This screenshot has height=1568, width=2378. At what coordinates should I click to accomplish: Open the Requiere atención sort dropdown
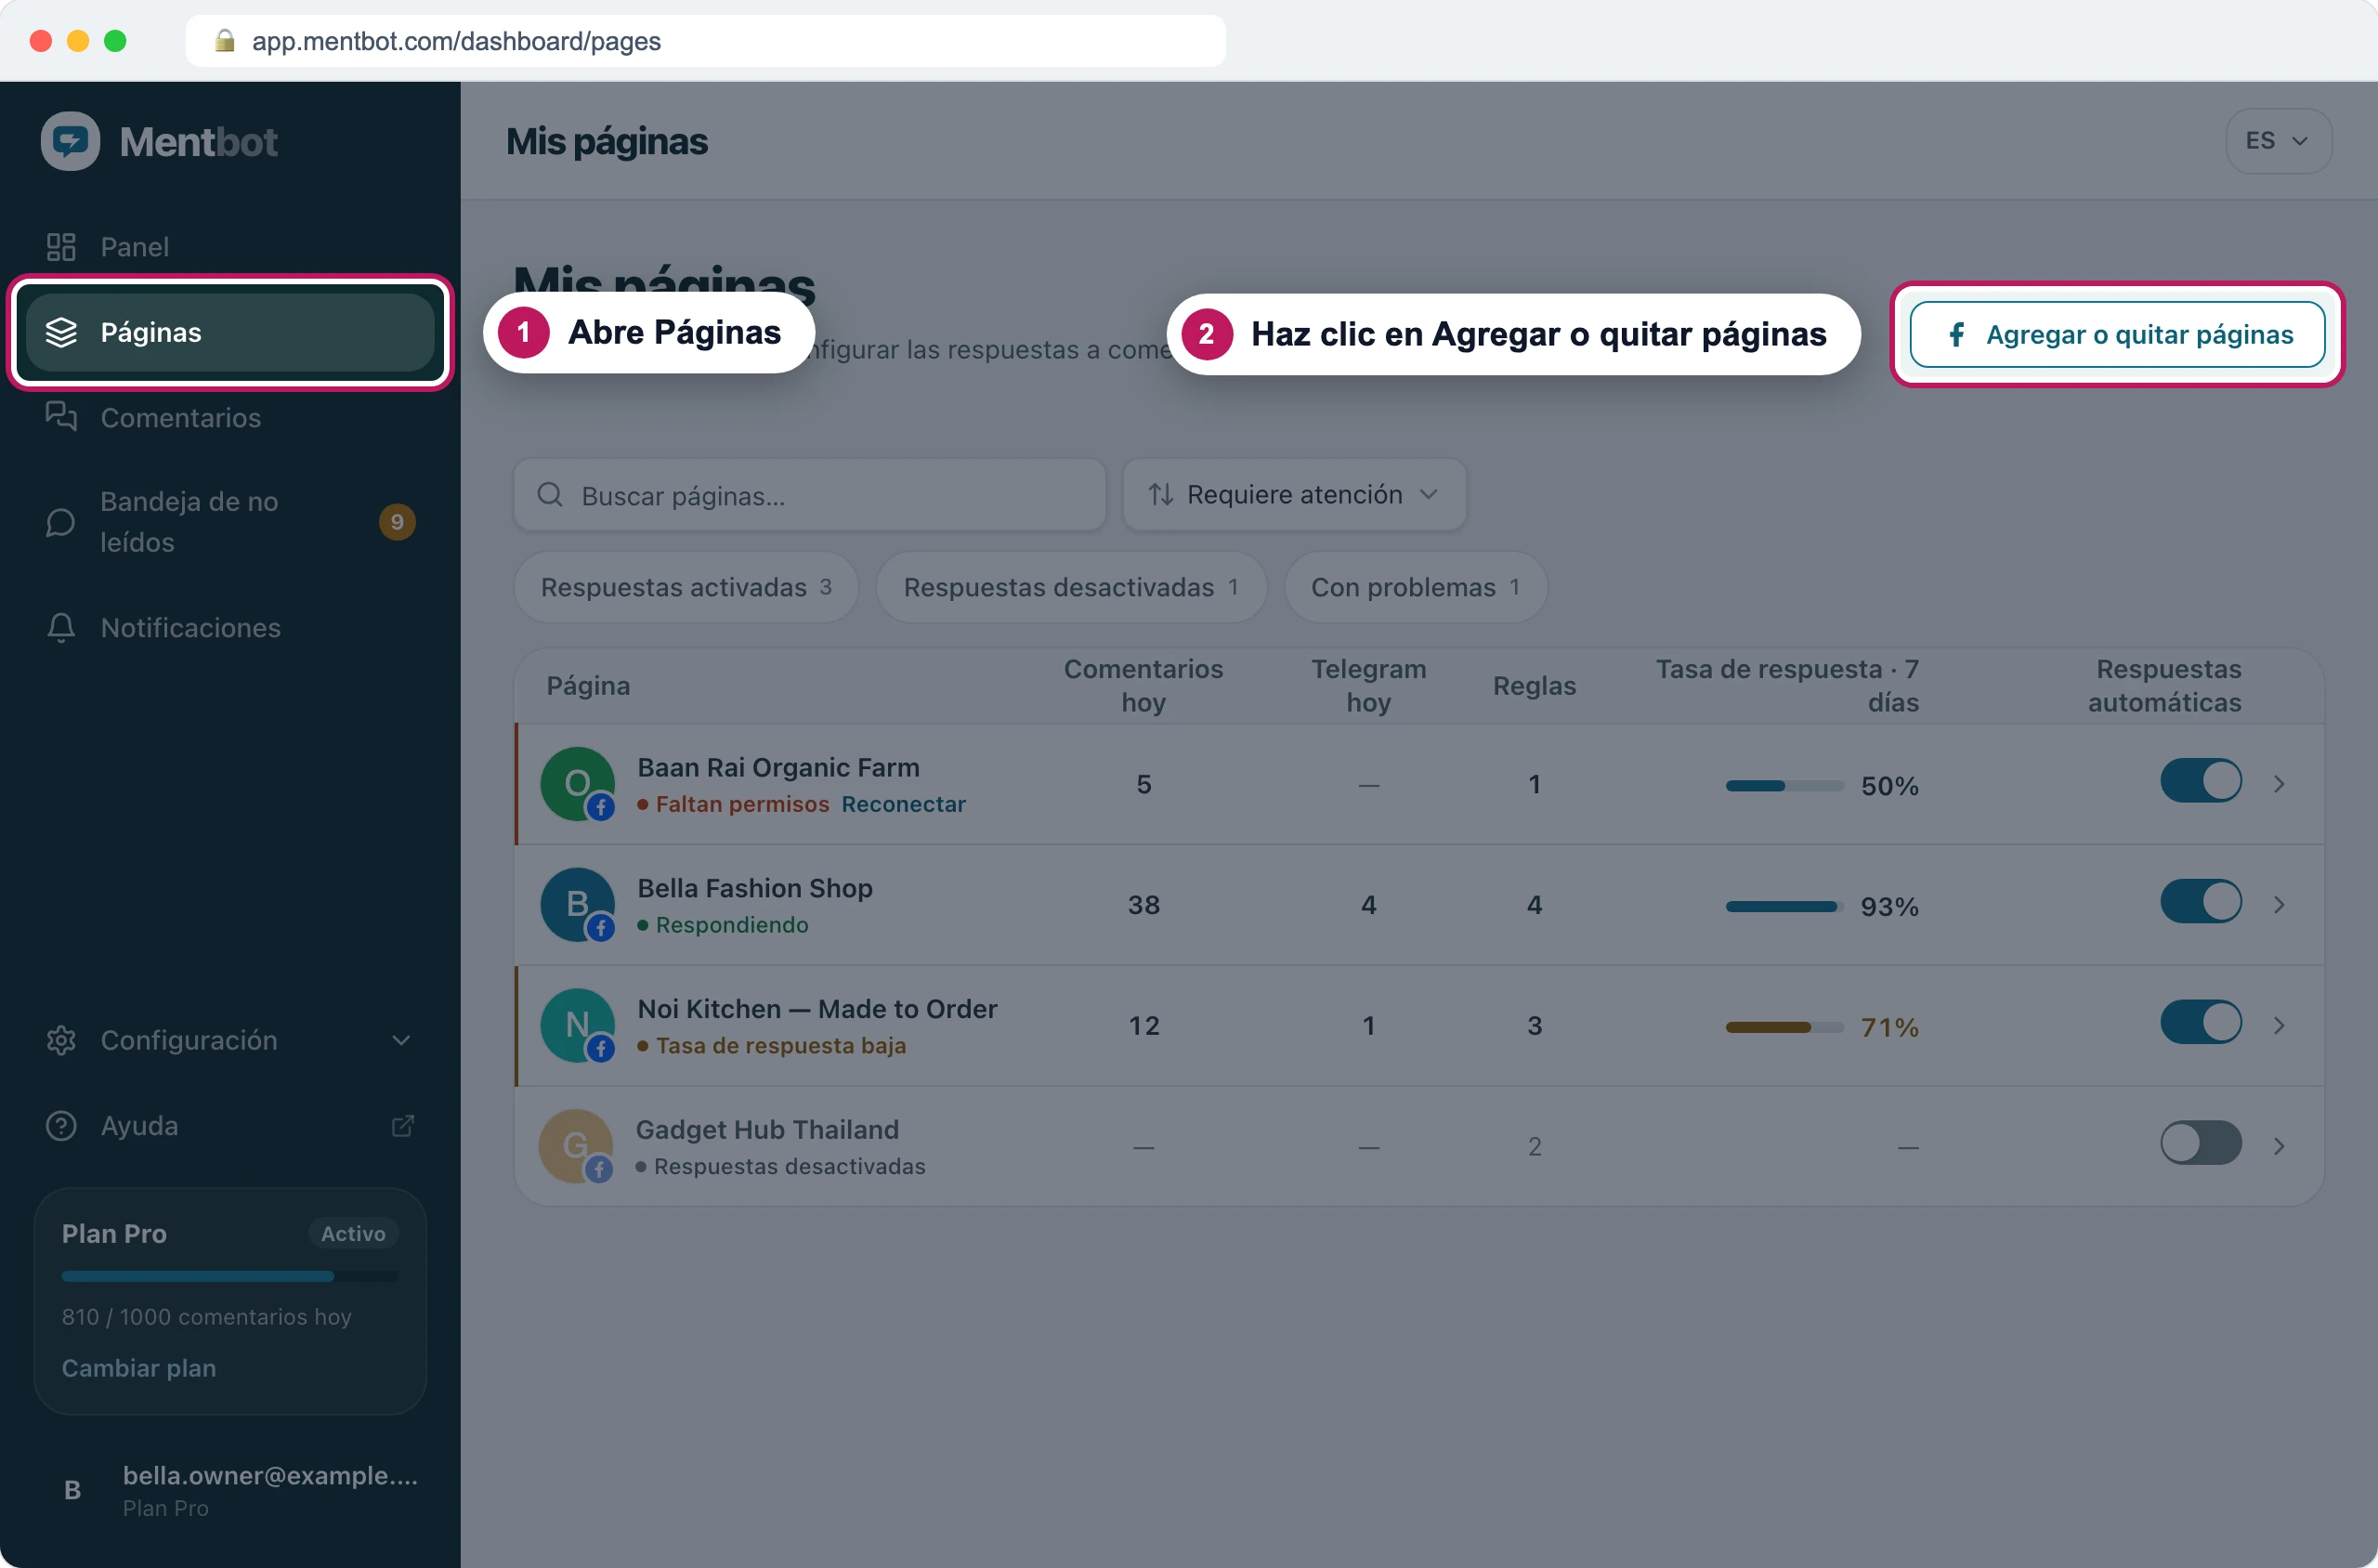click(x=1294, y=494)
